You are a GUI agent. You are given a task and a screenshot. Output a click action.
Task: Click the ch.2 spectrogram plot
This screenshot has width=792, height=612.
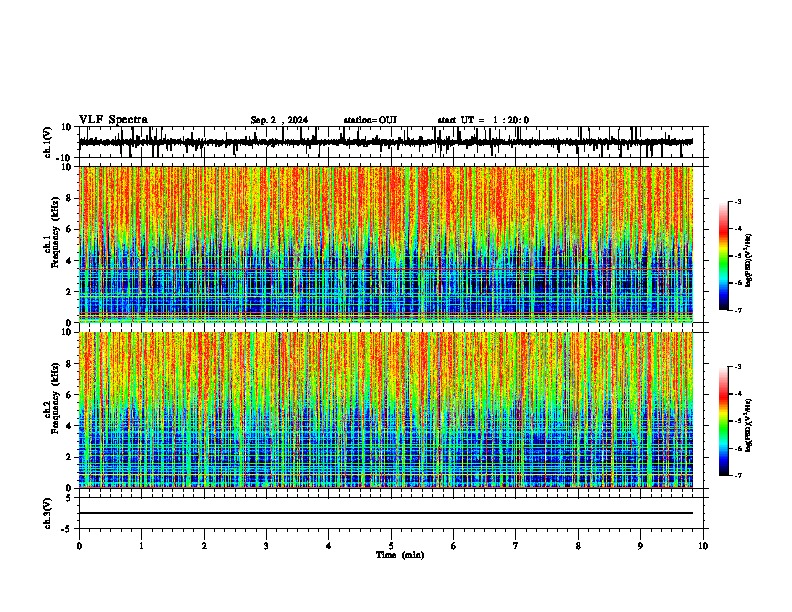[386, 410]
